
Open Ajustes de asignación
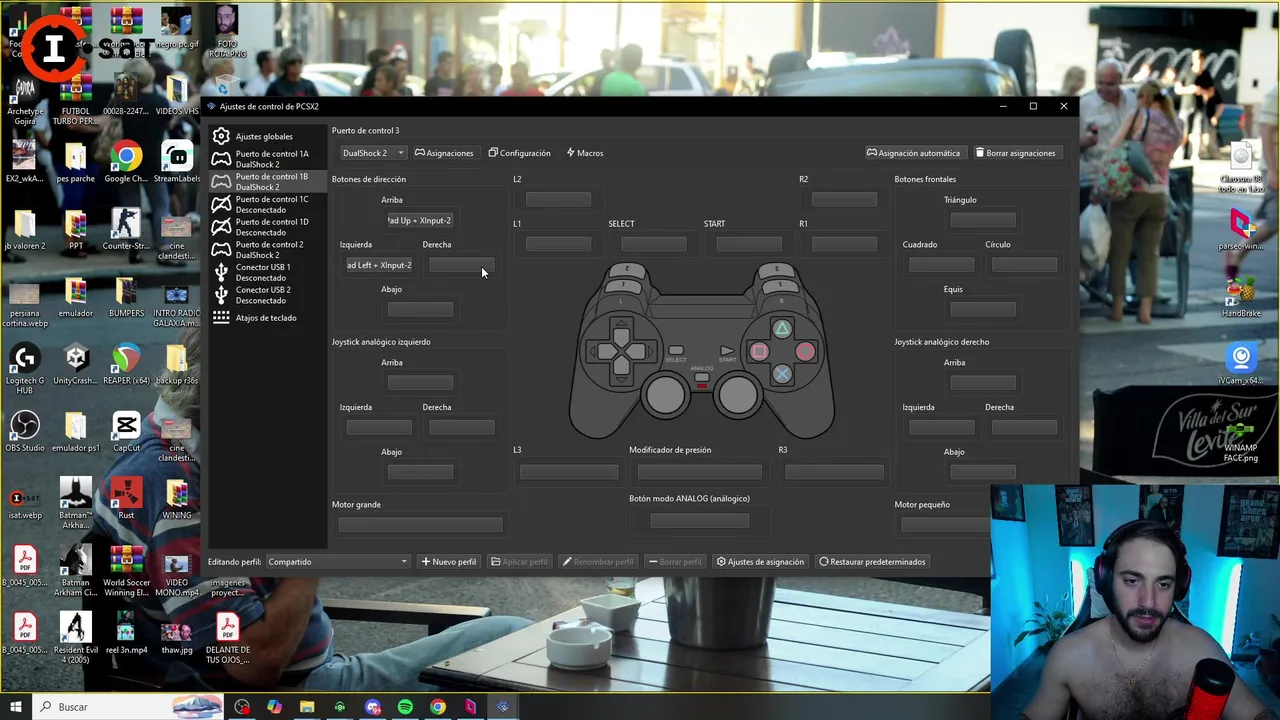[x=760, y=562]
